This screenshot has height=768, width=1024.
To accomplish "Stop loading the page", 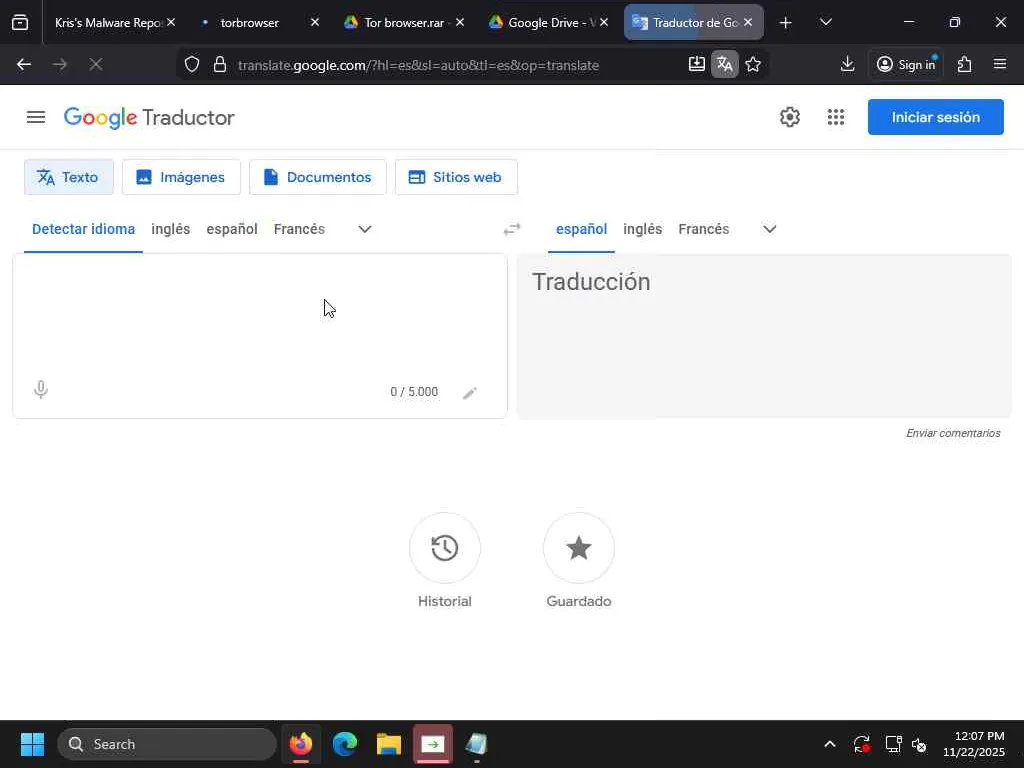I will coord(95,65).
